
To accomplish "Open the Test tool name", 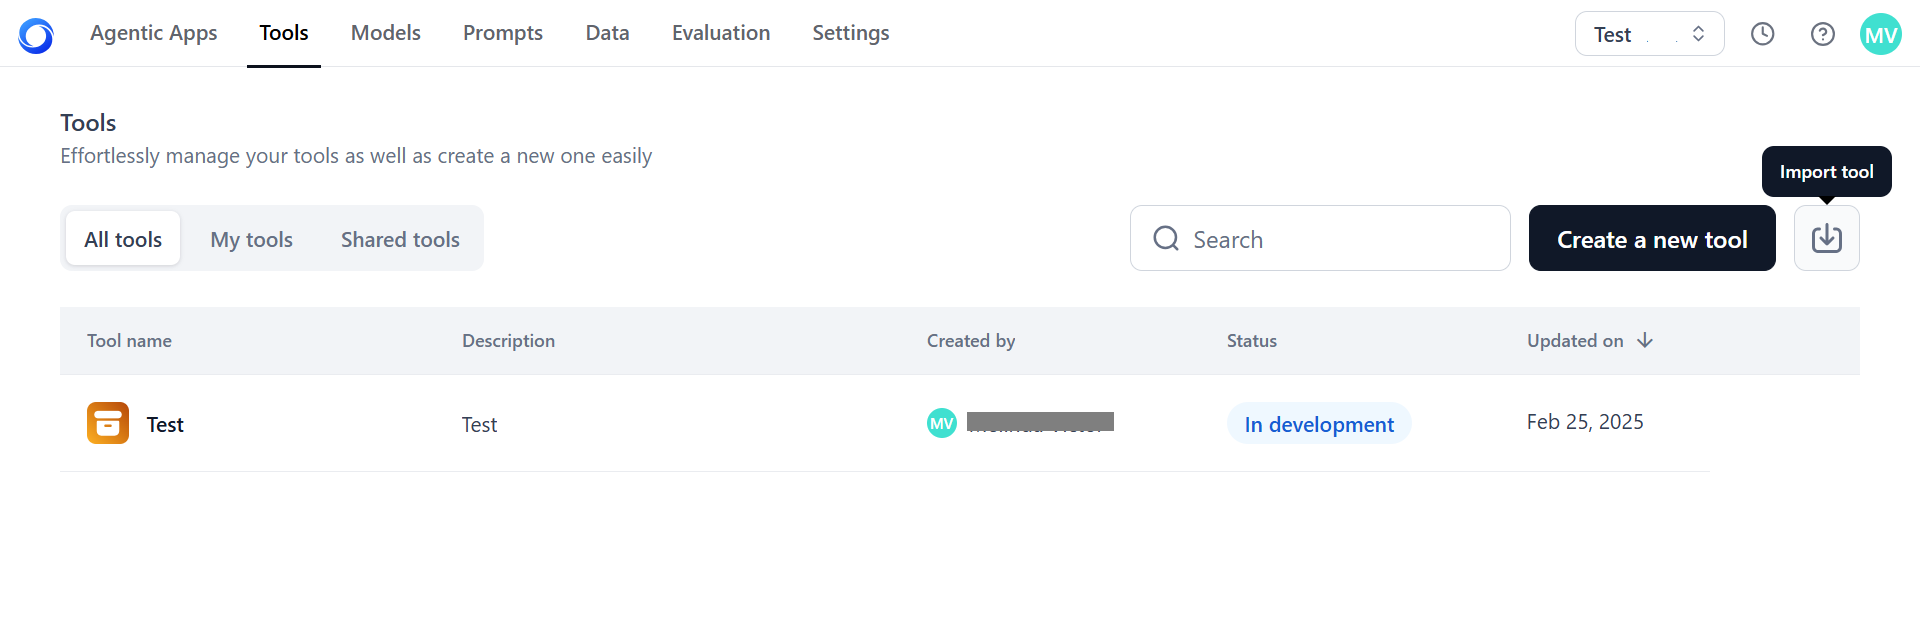I will tap(165, 424).
